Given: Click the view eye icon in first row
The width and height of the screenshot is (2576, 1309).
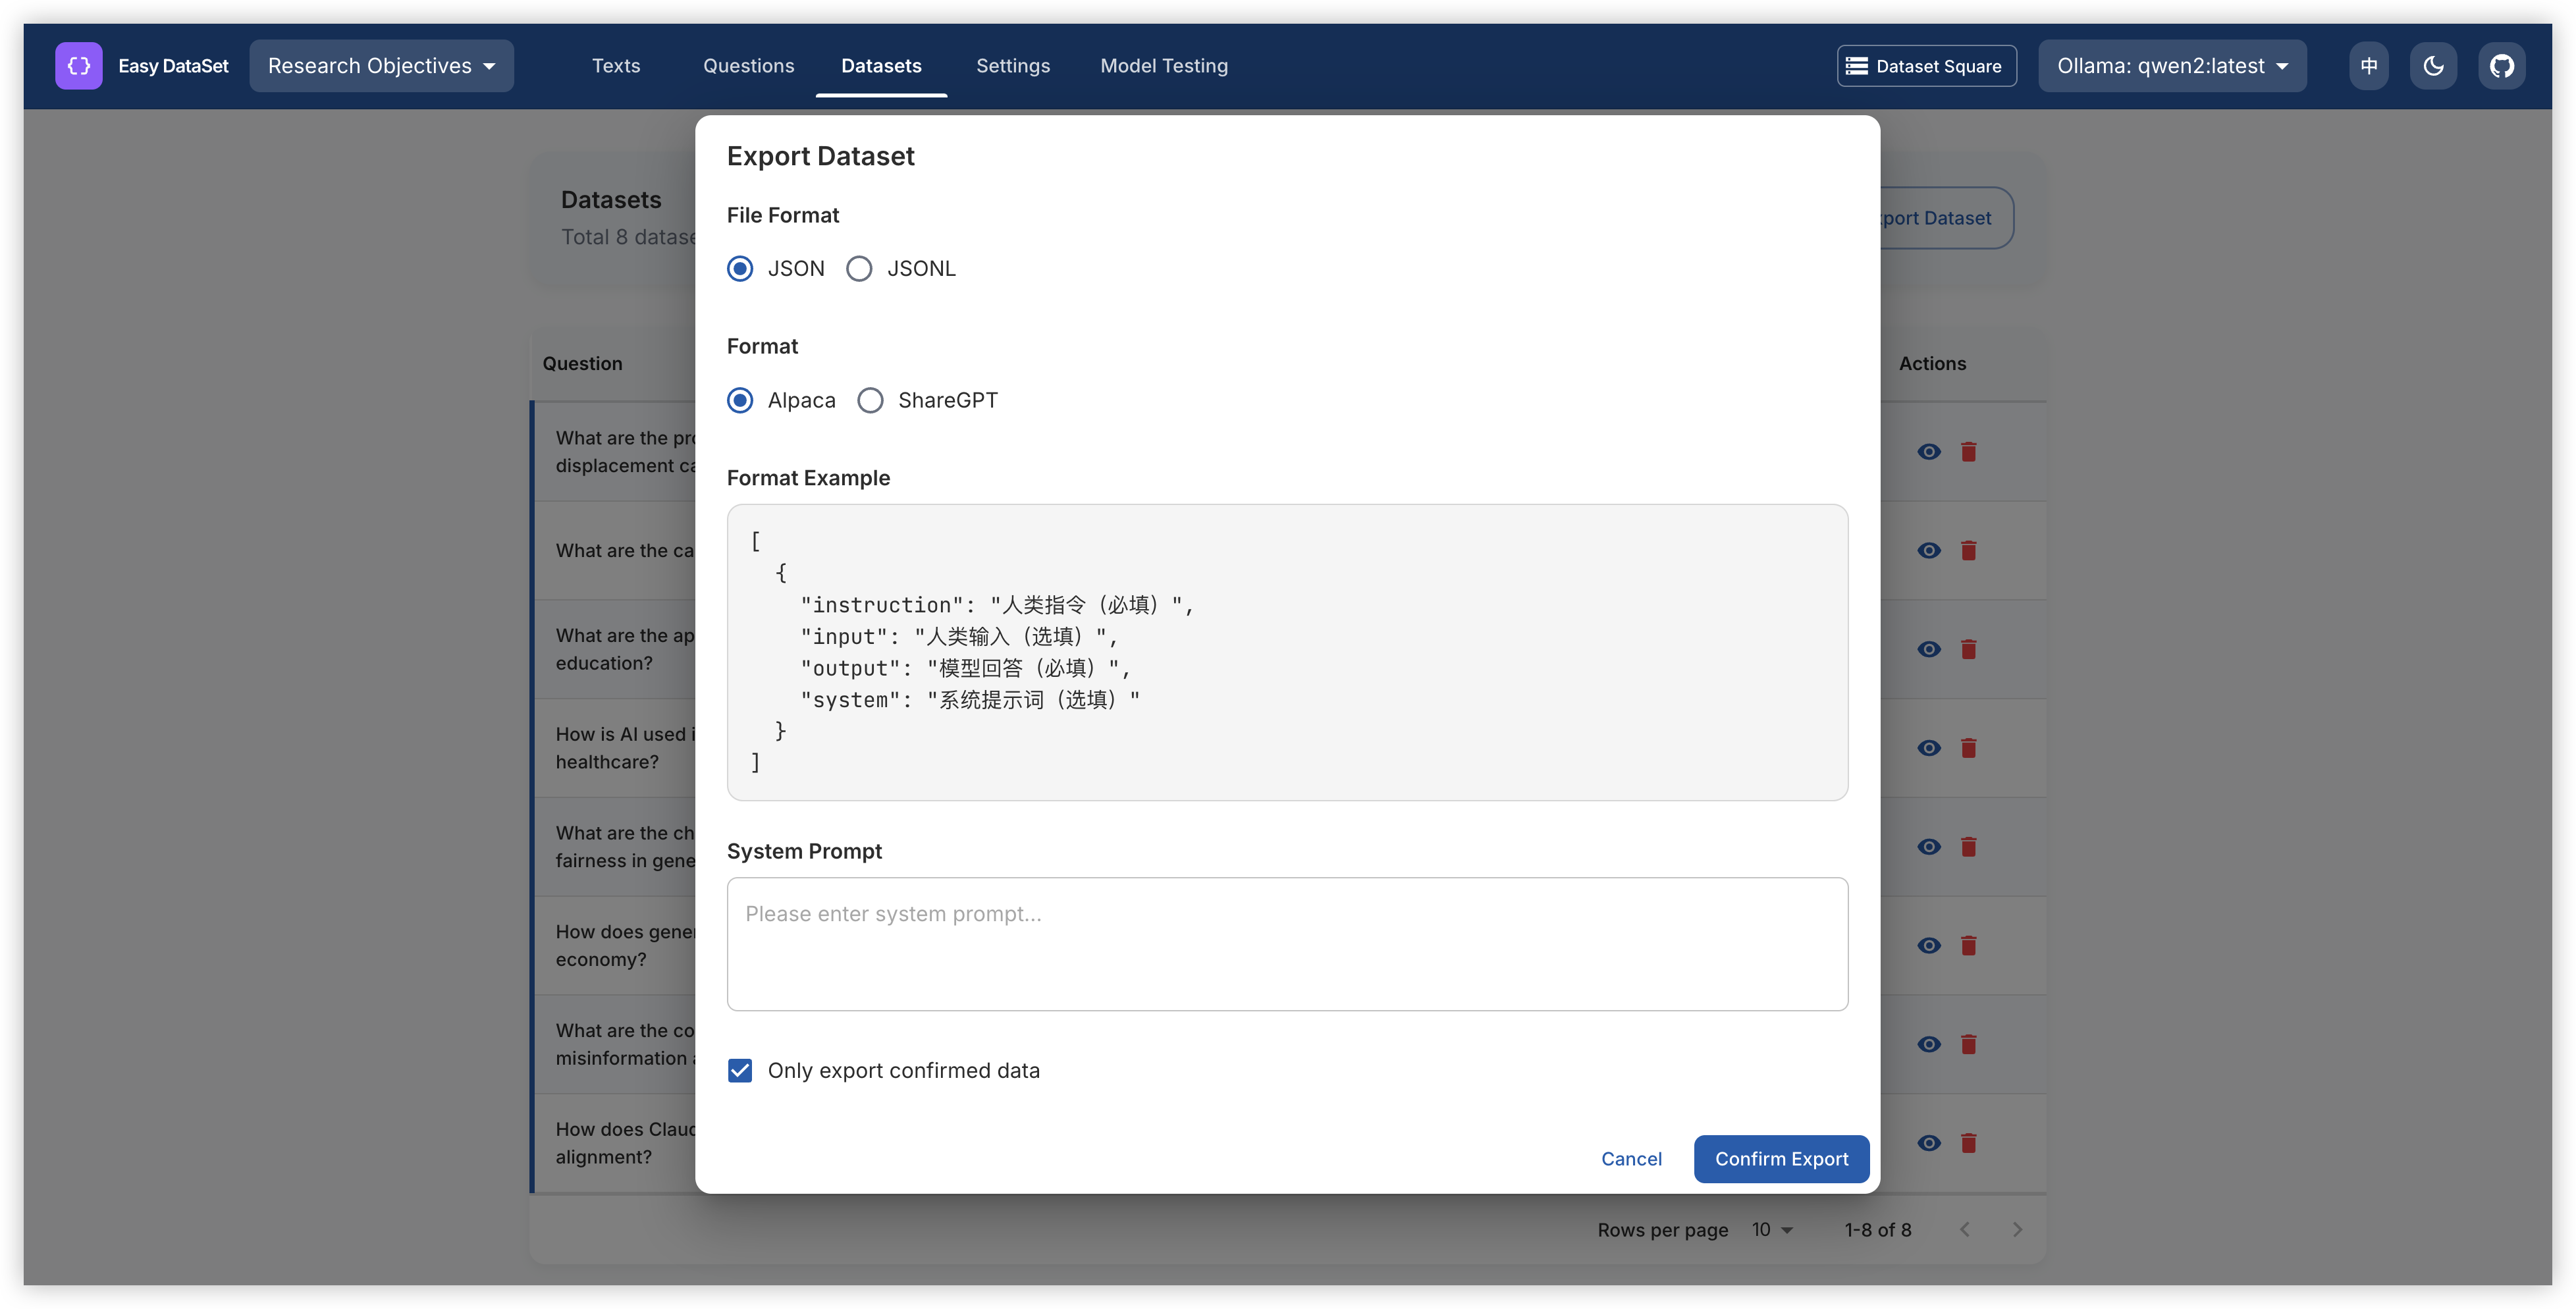Looking at the screenshot, I should pyautogui.click(x=1928, y=452).
